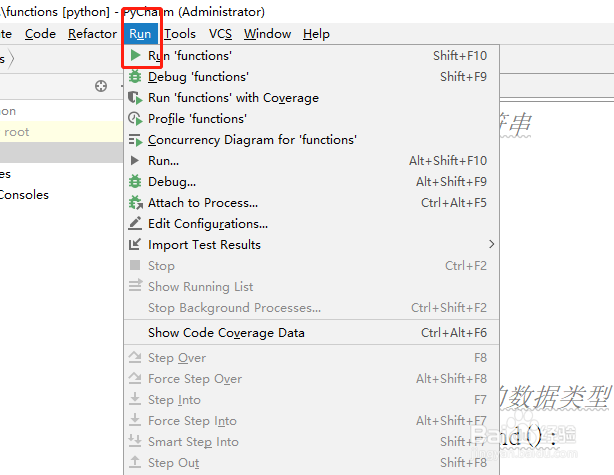Screen dimensions: 614x475
Task: Click the Alt+Shift+F9 shortcut text
Action: click(x=451, y=182)
